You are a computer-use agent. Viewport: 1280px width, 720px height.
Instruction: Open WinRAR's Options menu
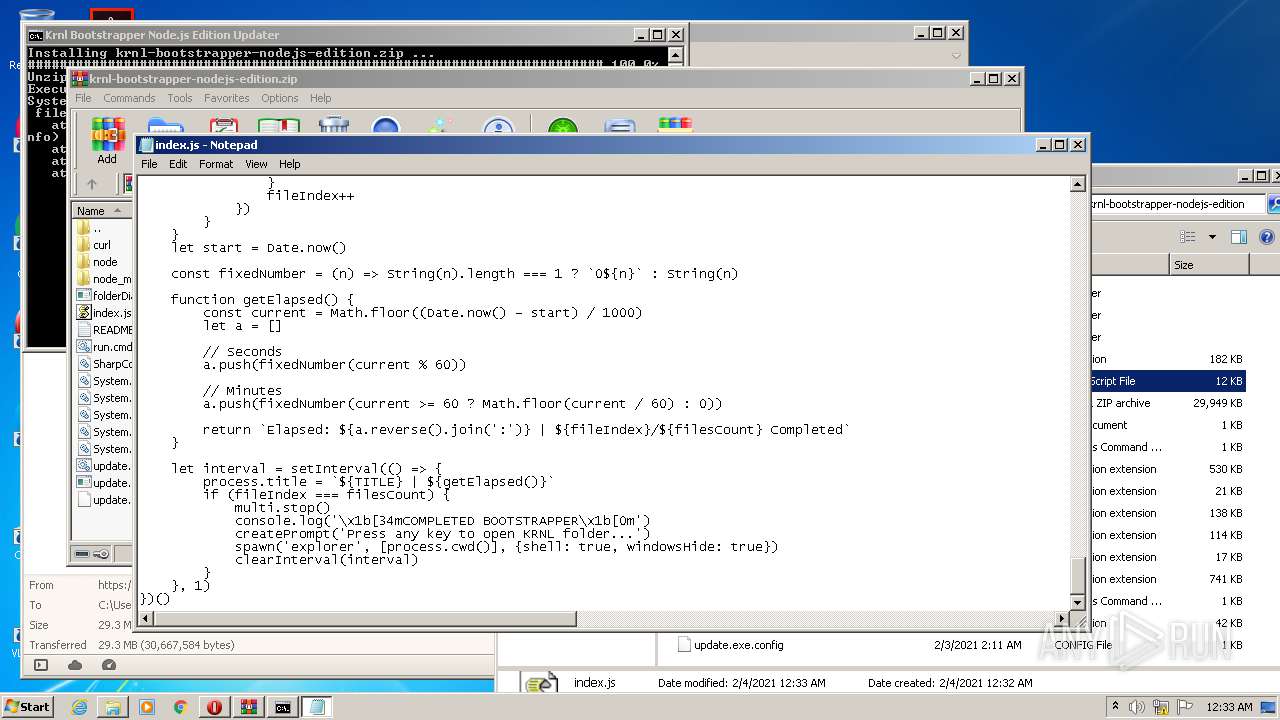280,98
